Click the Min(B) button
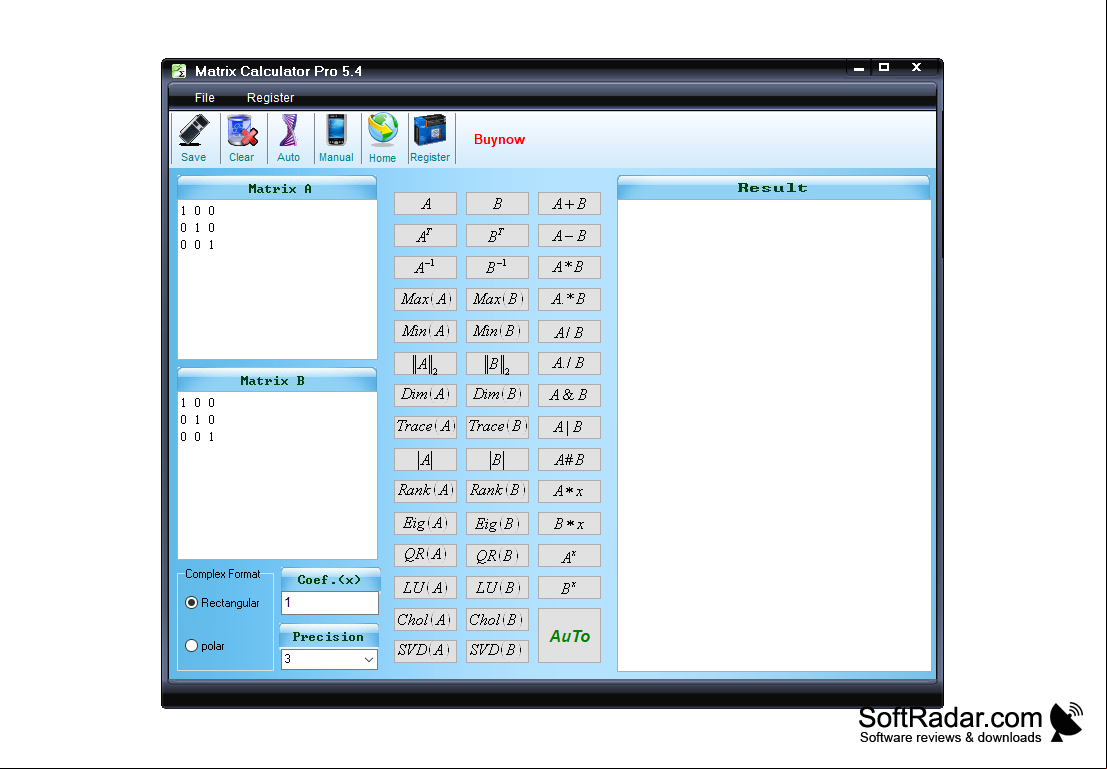1107x769 pixels. pyautogui.click(x=497, y=331)
